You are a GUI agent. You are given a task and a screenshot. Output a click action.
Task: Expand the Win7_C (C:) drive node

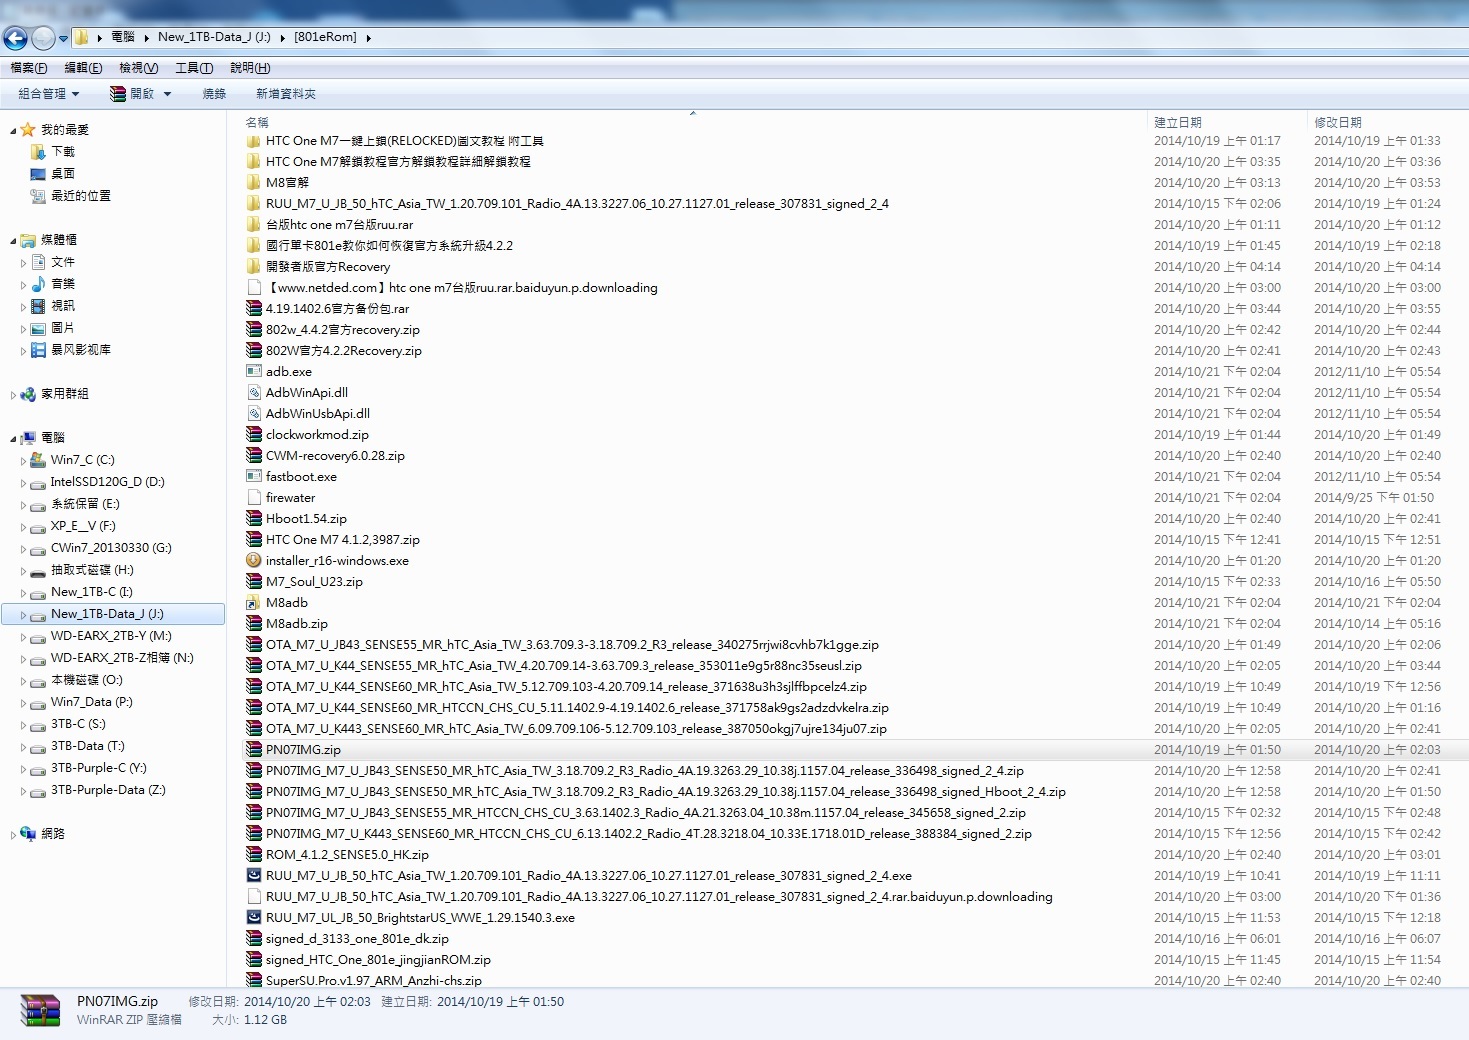pyautogui.click(x=23, y=461)
